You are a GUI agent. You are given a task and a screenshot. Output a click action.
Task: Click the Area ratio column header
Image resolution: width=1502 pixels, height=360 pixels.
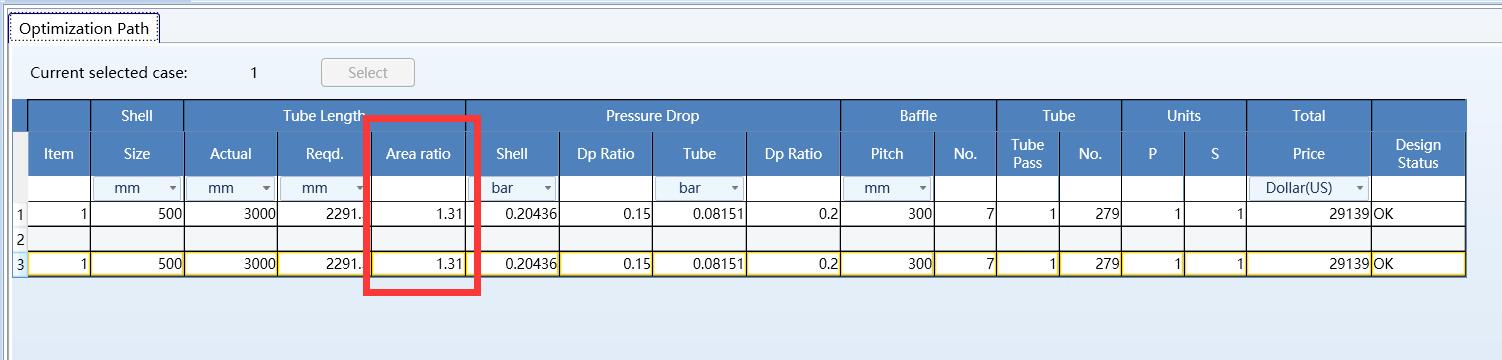(418, 153)
